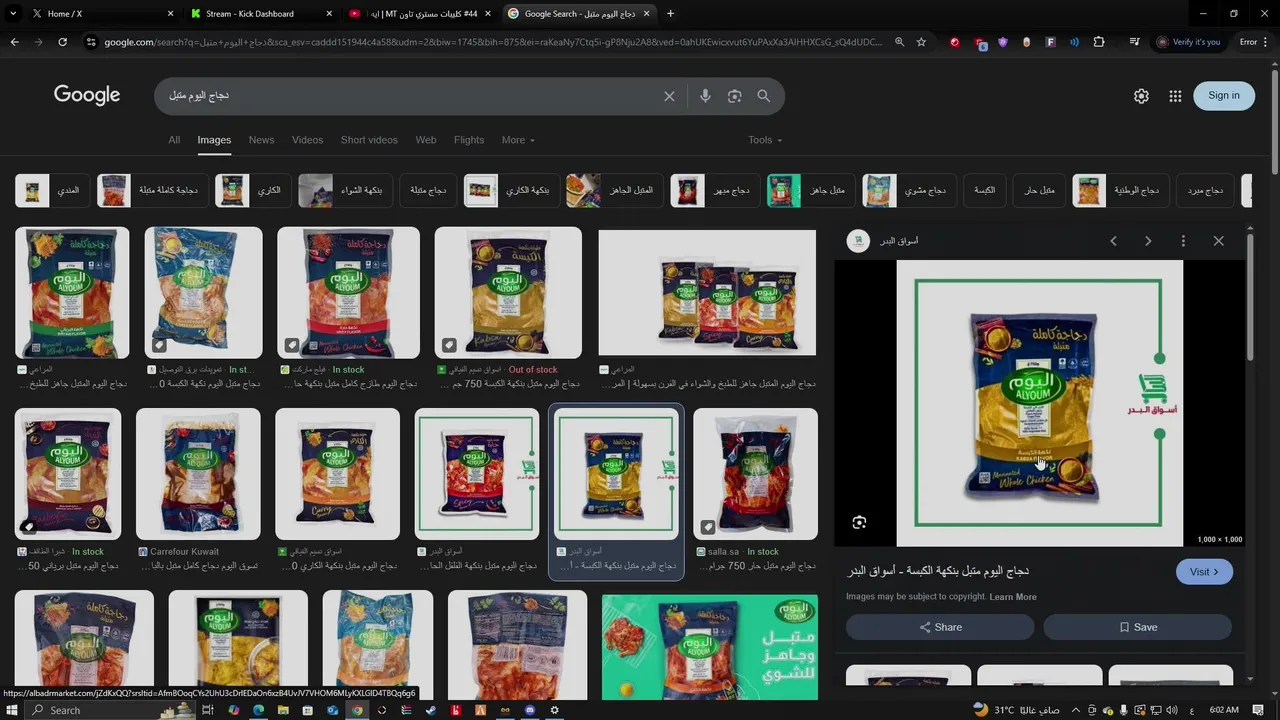Switch to the Short videos tab

369,140
